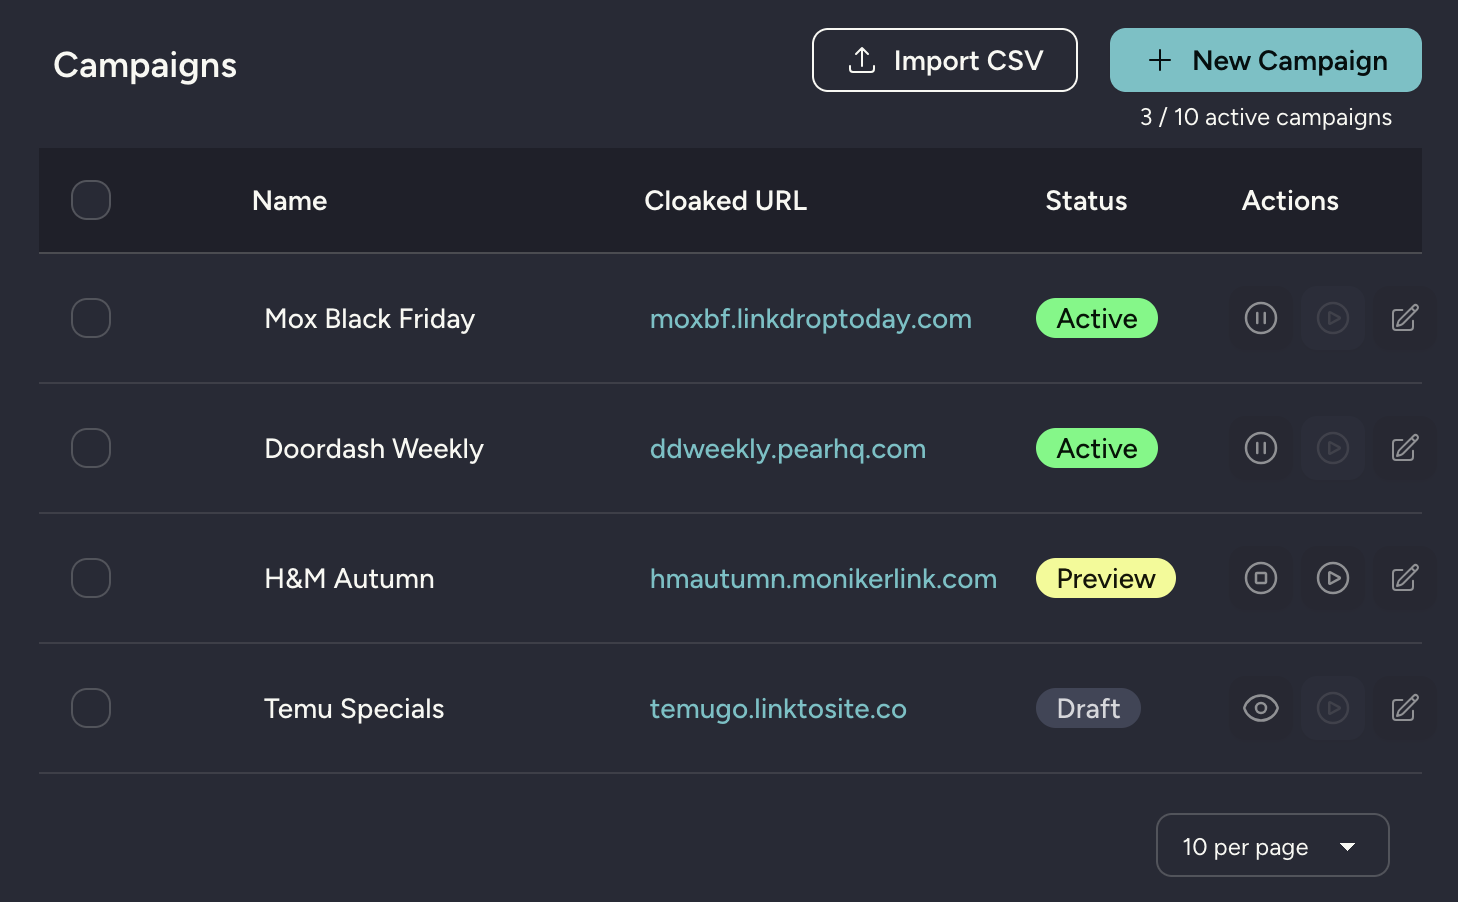Check the H&M Autumn row checkbox

tap(90, 578)
